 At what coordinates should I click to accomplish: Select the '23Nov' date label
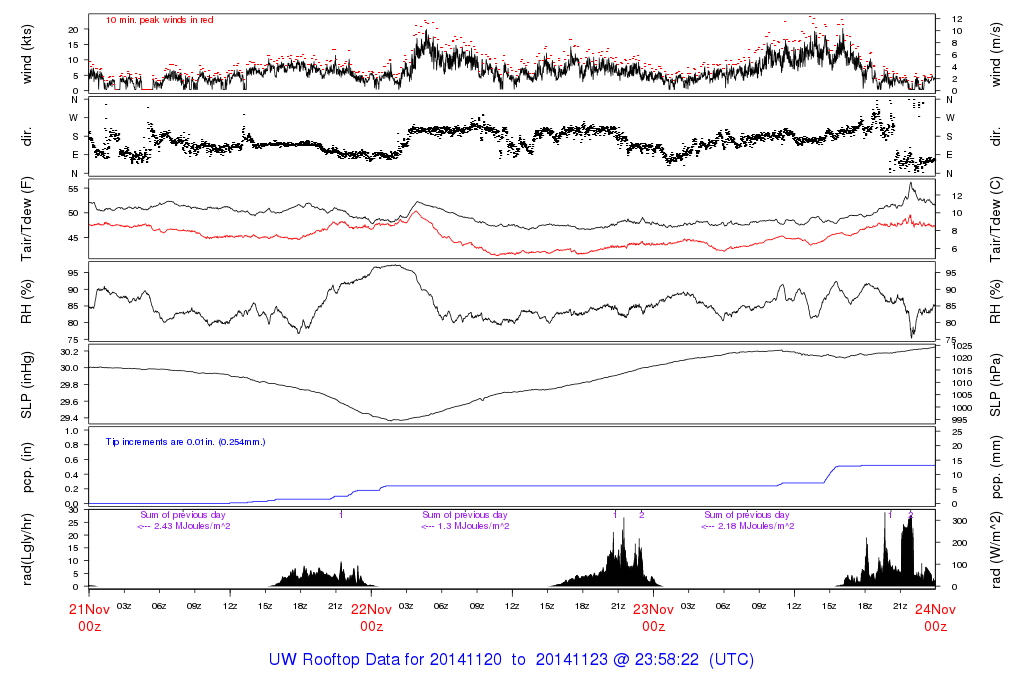(x=654, y=609)
